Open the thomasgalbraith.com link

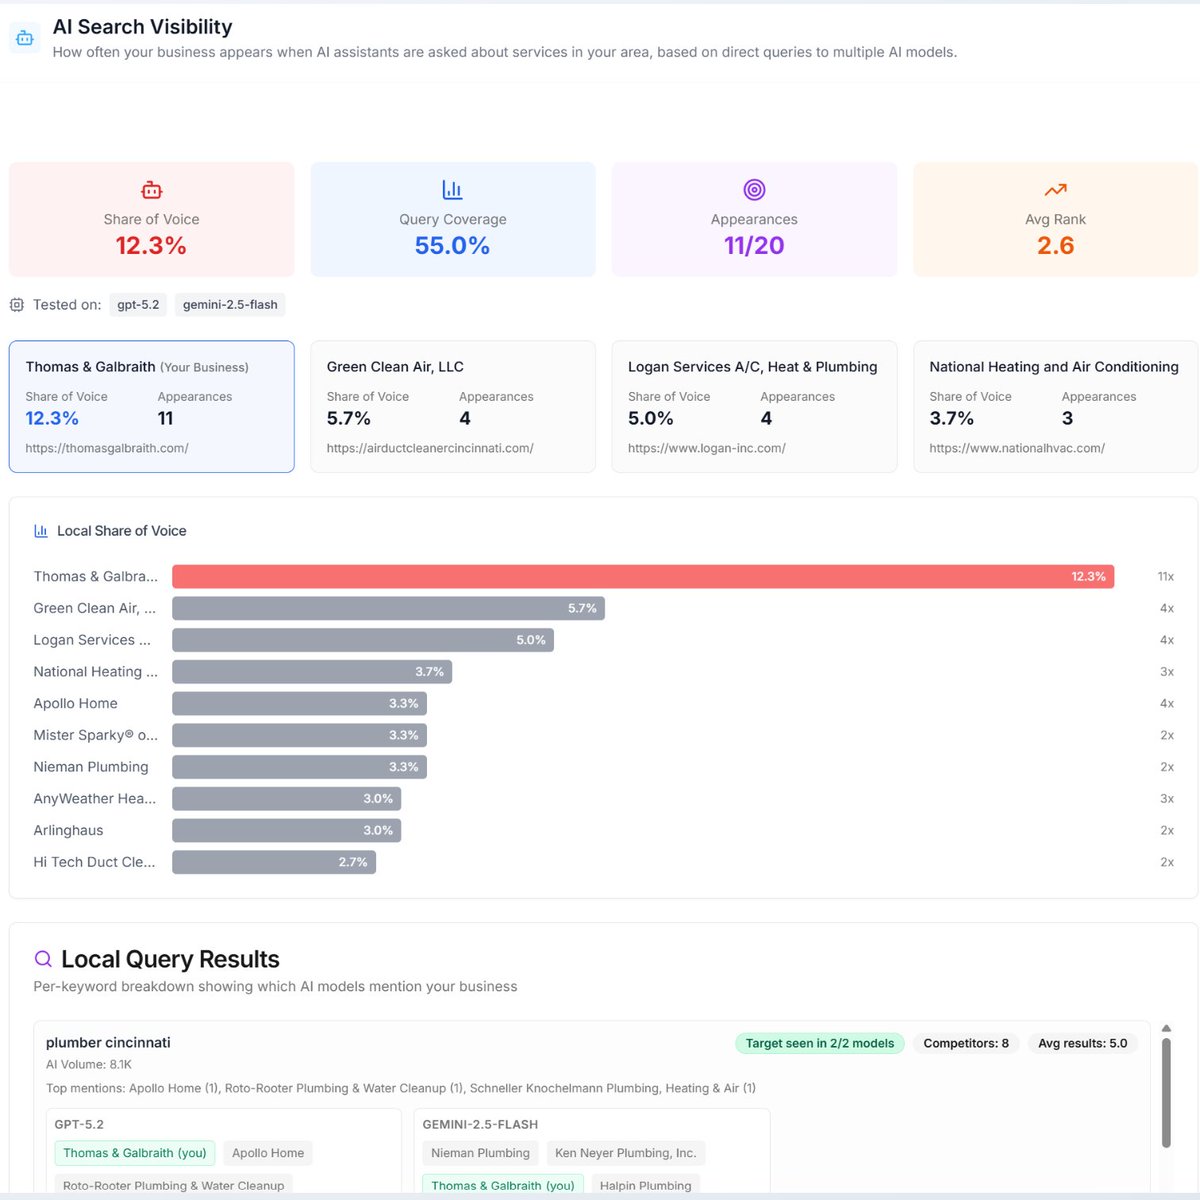(x=107, y=448)
